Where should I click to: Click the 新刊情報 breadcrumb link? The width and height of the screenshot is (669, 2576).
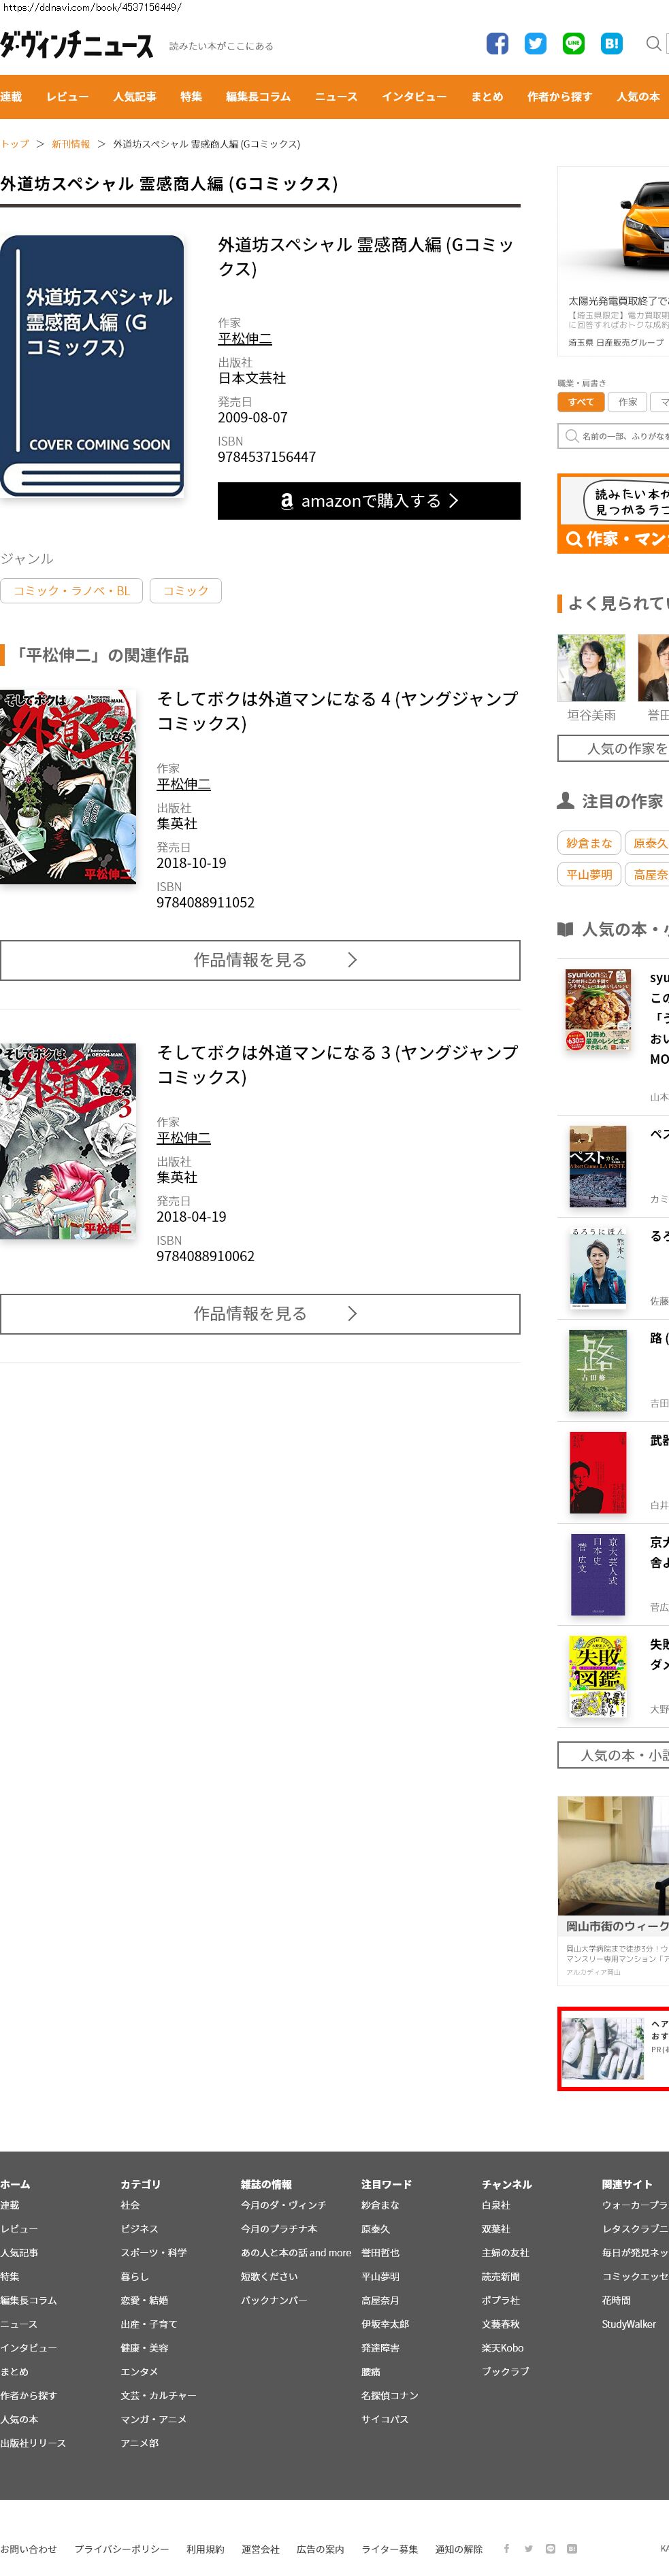71,144
